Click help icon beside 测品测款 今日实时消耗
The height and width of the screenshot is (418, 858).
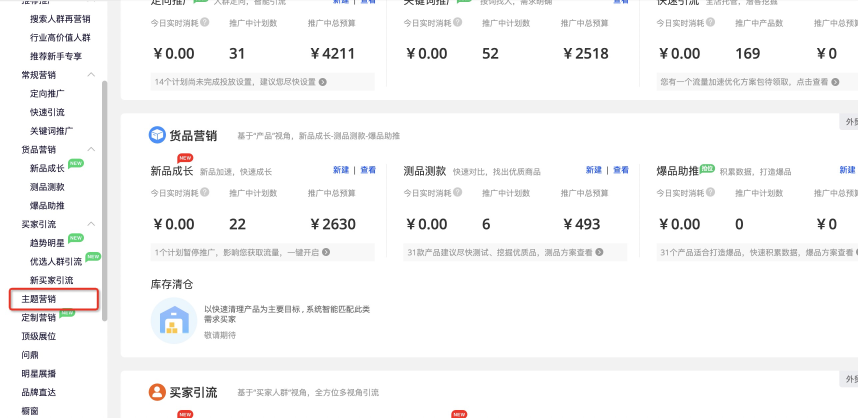458,192
